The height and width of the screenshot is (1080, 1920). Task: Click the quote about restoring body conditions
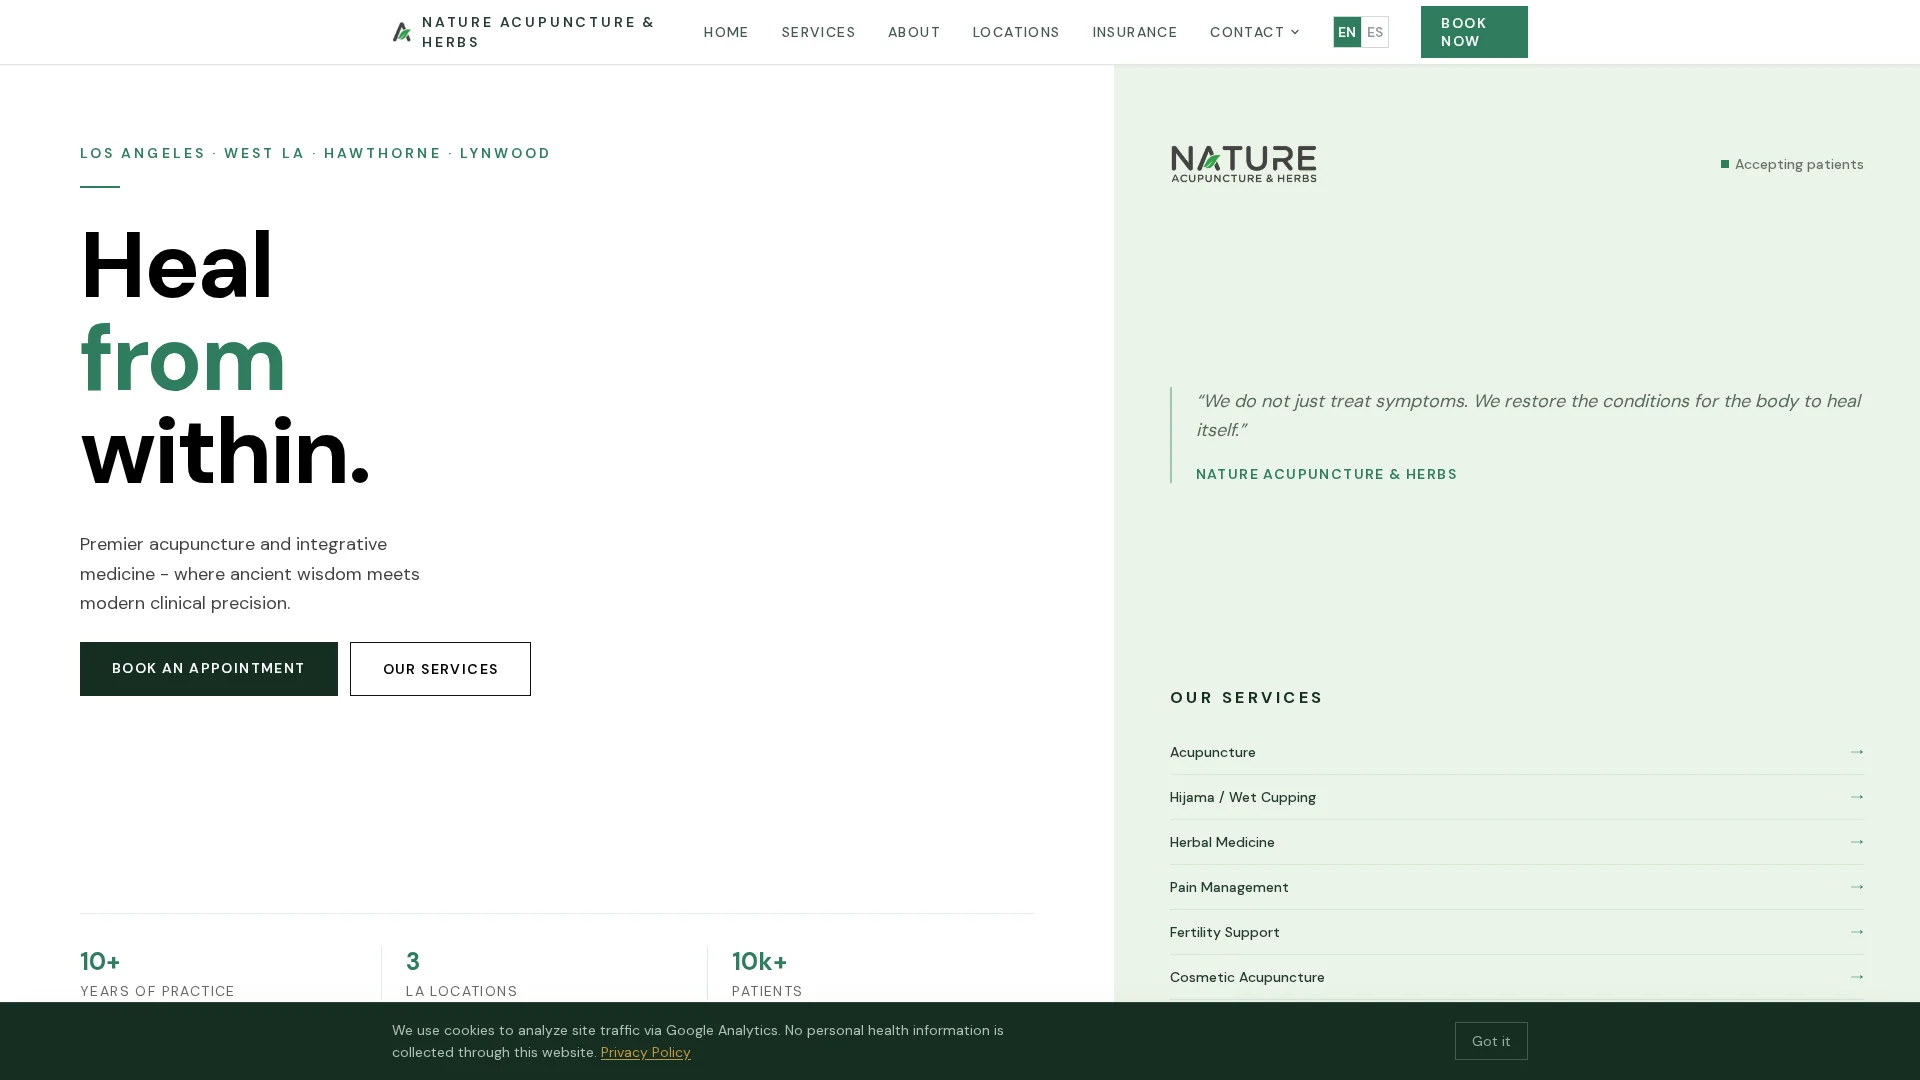coord(1528,415)
